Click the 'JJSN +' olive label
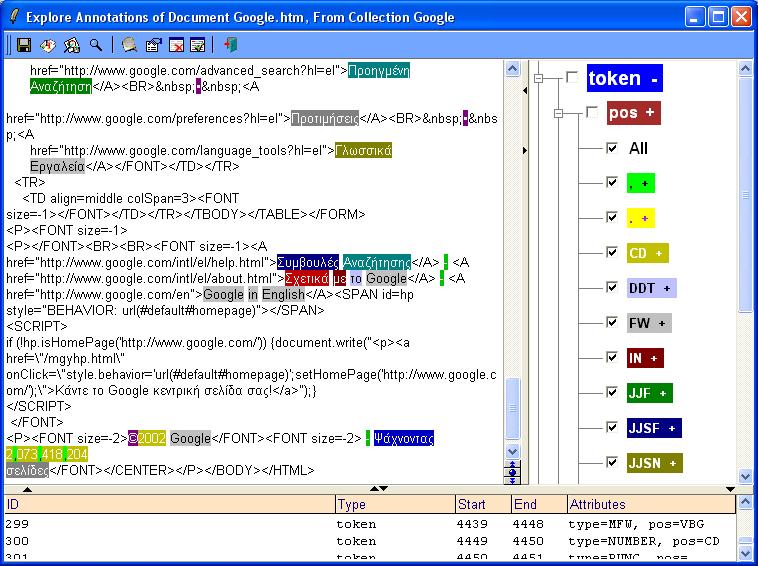Viewport: 758px width, 566px height. (655, 463)
